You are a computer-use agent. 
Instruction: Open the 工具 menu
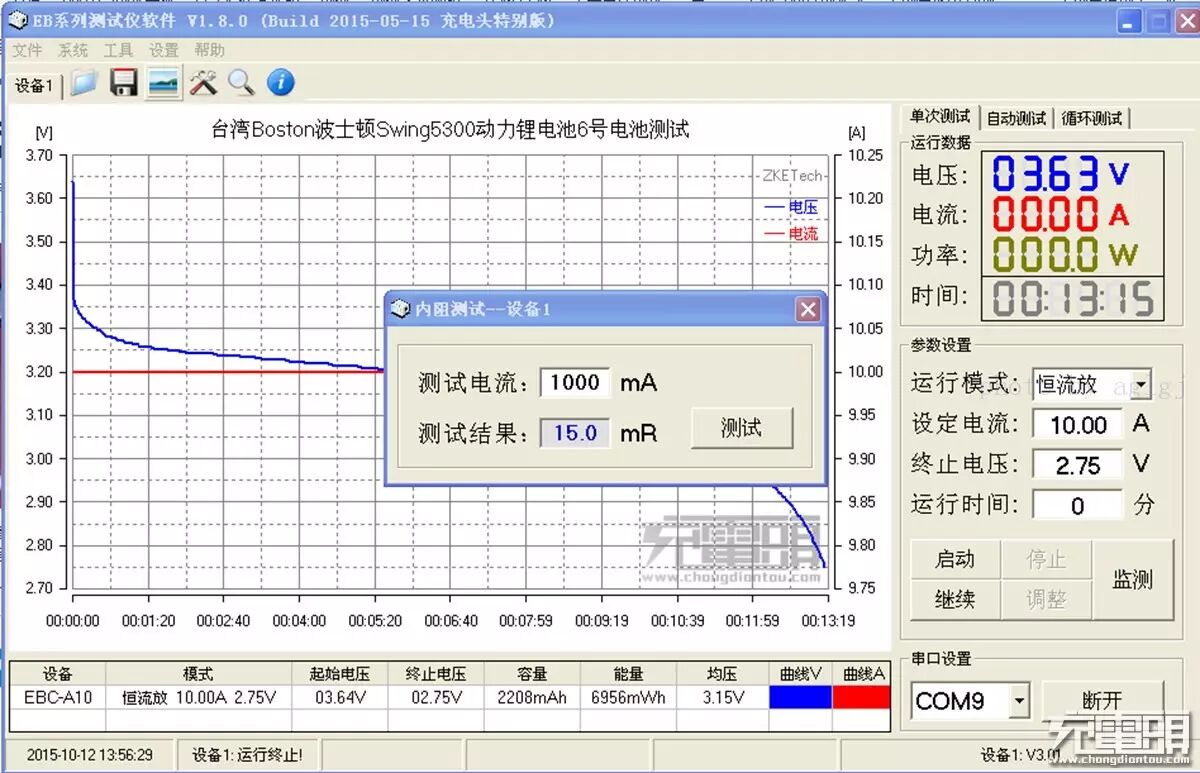[118, 50]
